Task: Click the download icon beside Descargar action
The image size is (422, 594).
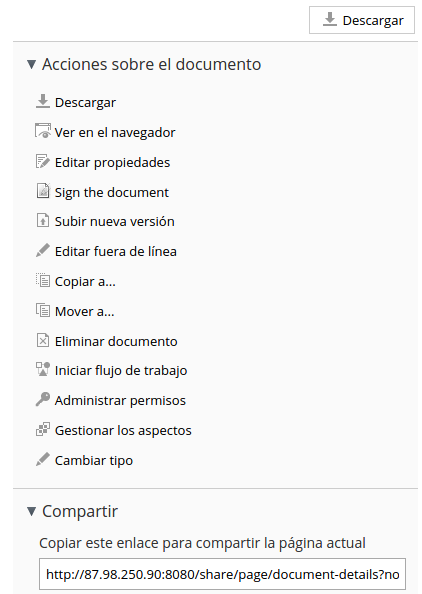Action: 43,102
